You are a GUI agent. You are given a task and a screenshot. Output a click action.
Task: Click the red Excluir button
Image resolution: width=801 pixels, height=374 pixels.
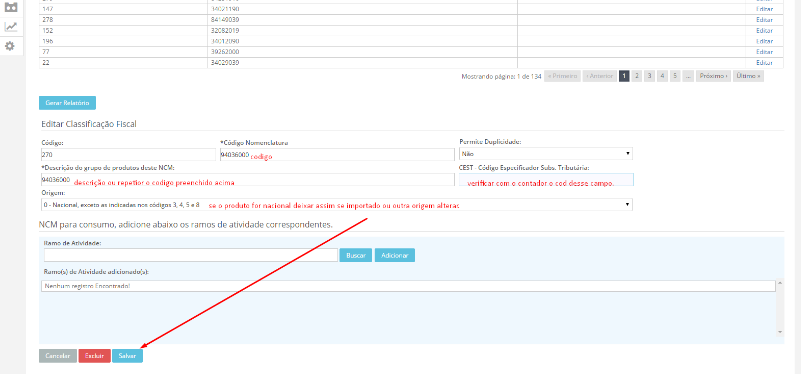[x=95, y=356]
